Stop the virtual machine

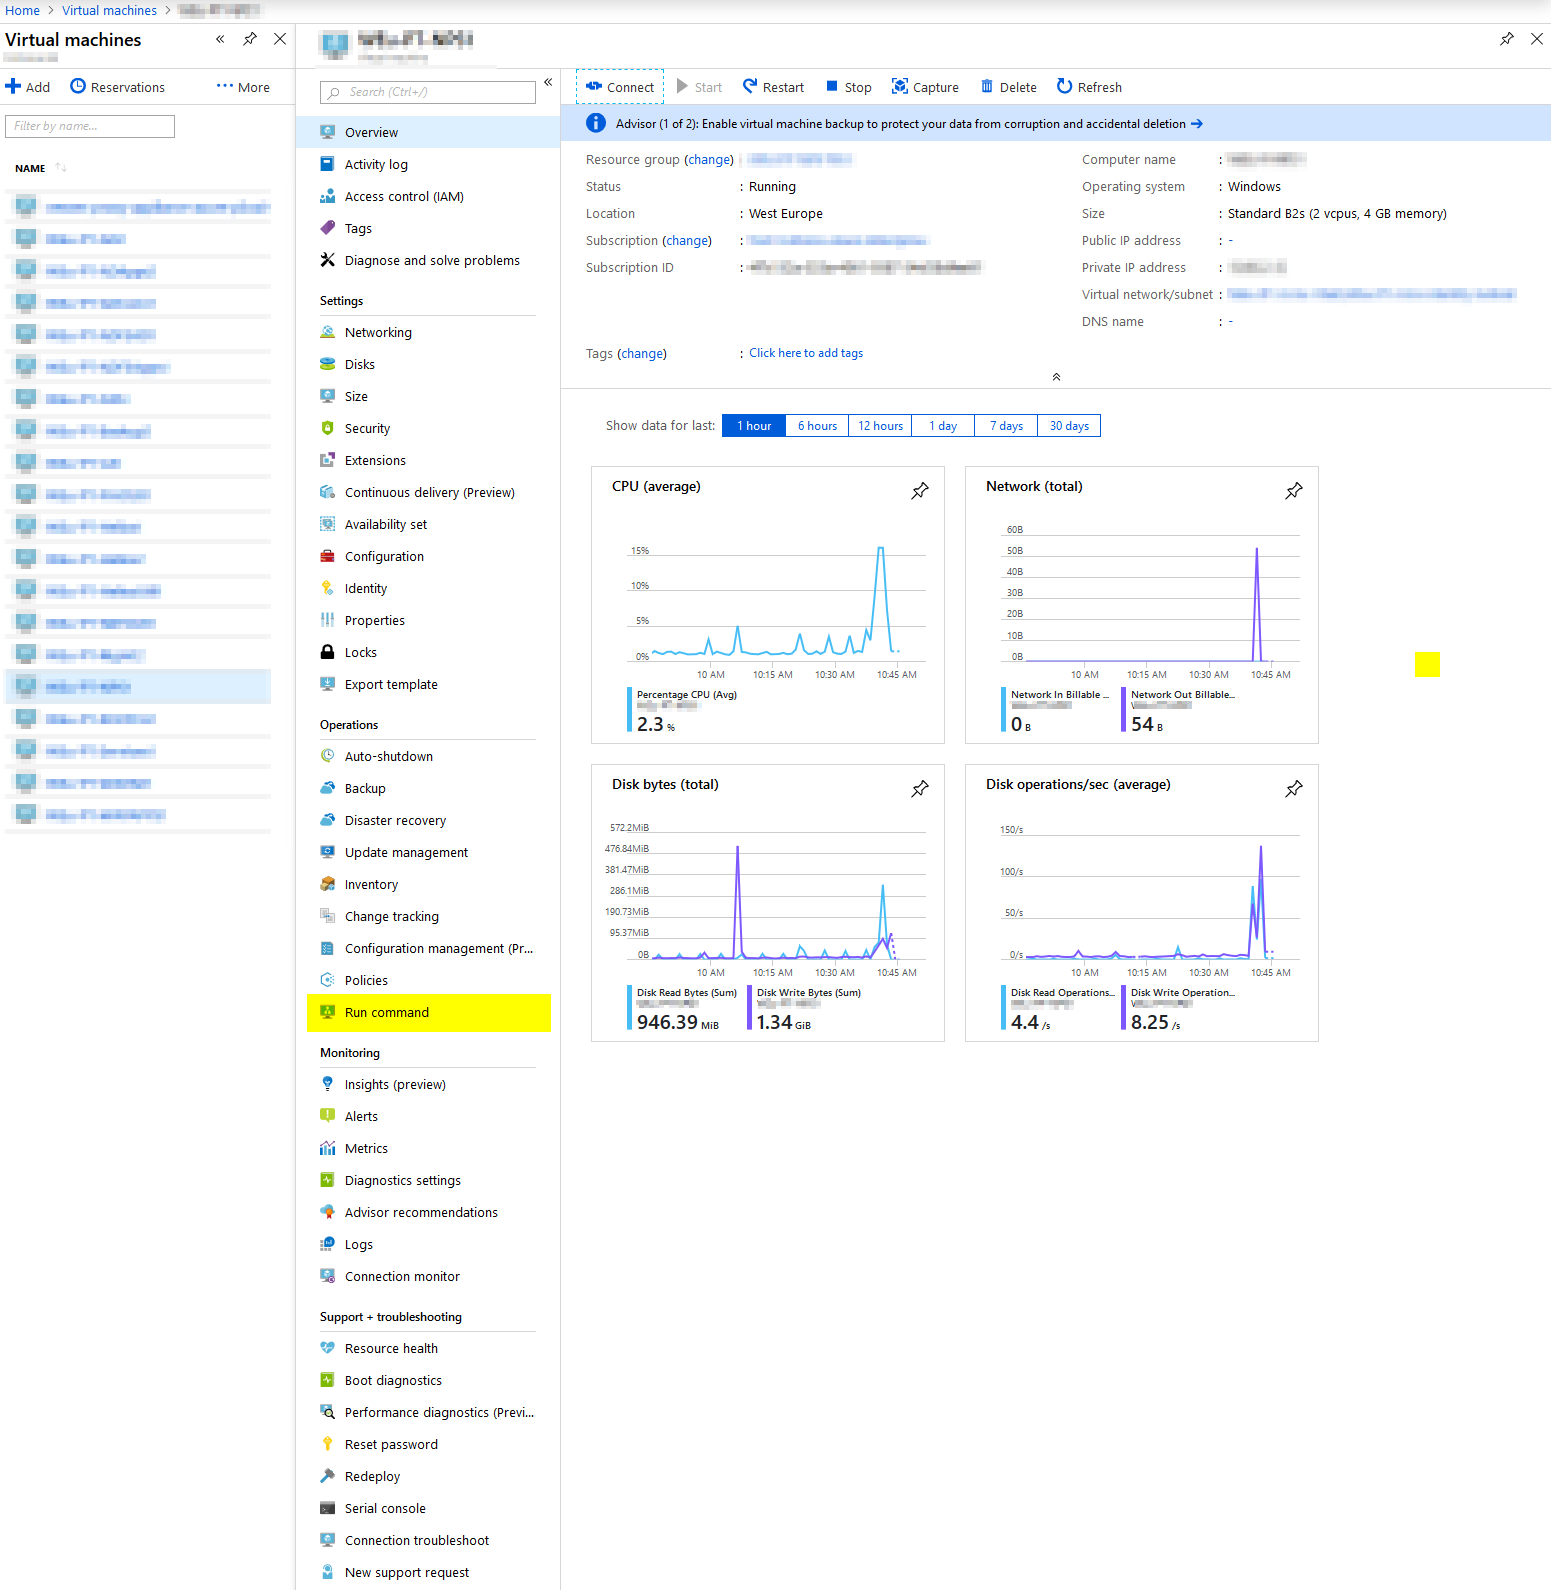coord(848,87)
